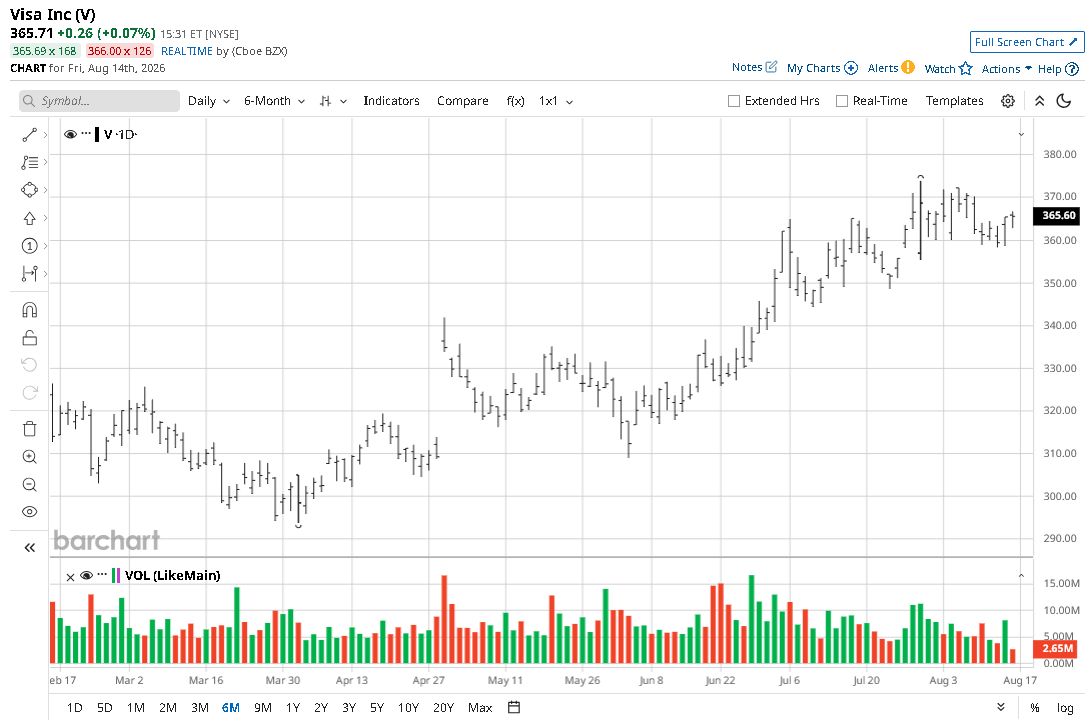Remove the VOL indicator with X
This screenshot has width=1091, height=726.
pos(70,577)
